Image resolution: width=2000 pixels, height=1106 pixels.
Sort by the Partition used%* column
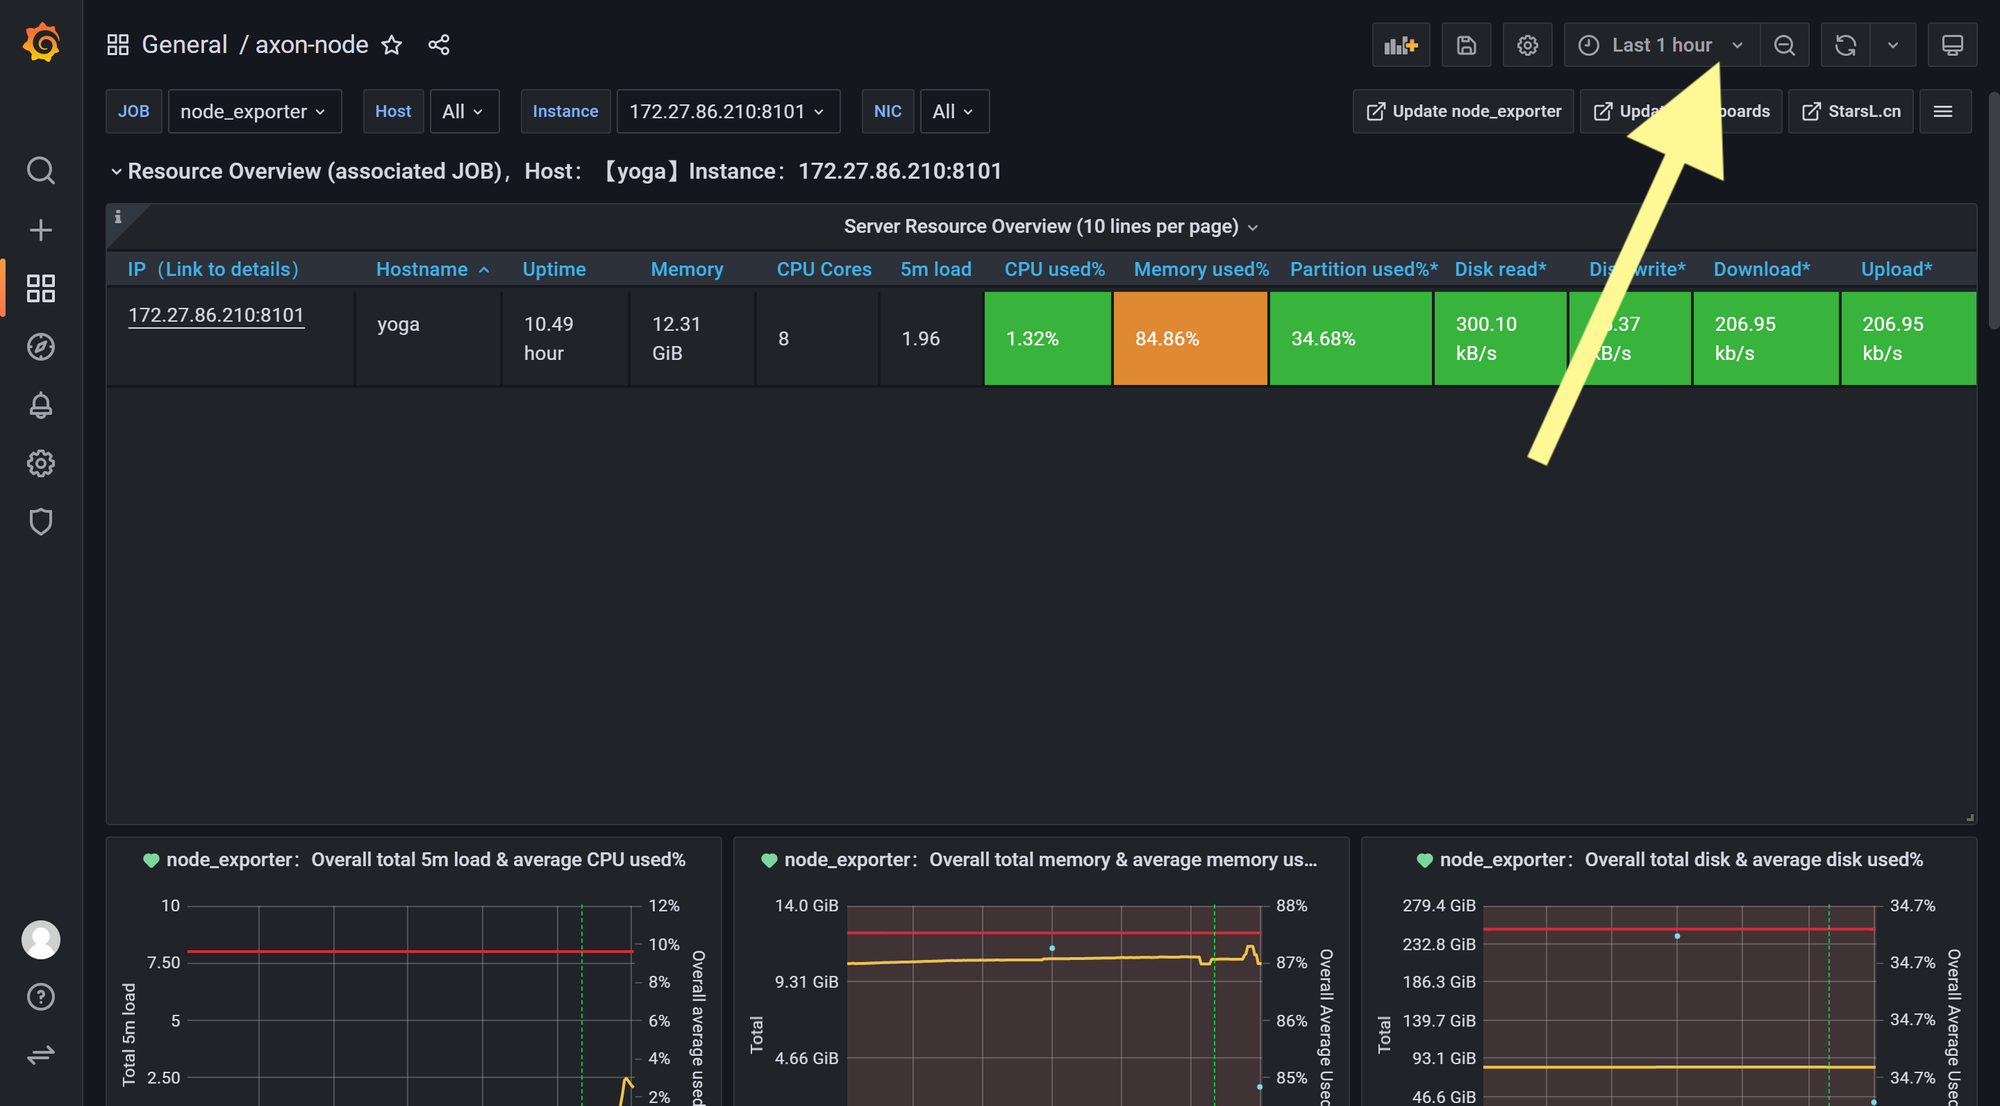click(x=1364, y=269)
